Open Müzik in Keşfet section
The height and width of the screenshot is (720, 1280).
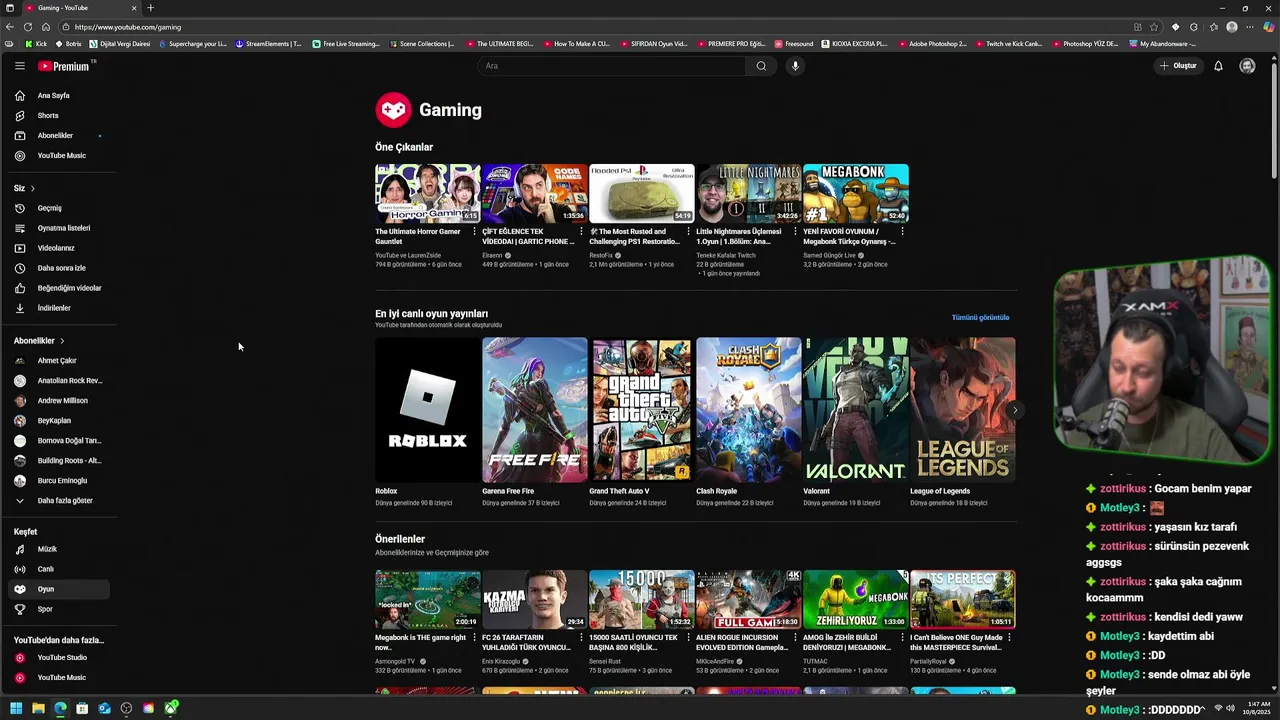[x=58, y=549]
